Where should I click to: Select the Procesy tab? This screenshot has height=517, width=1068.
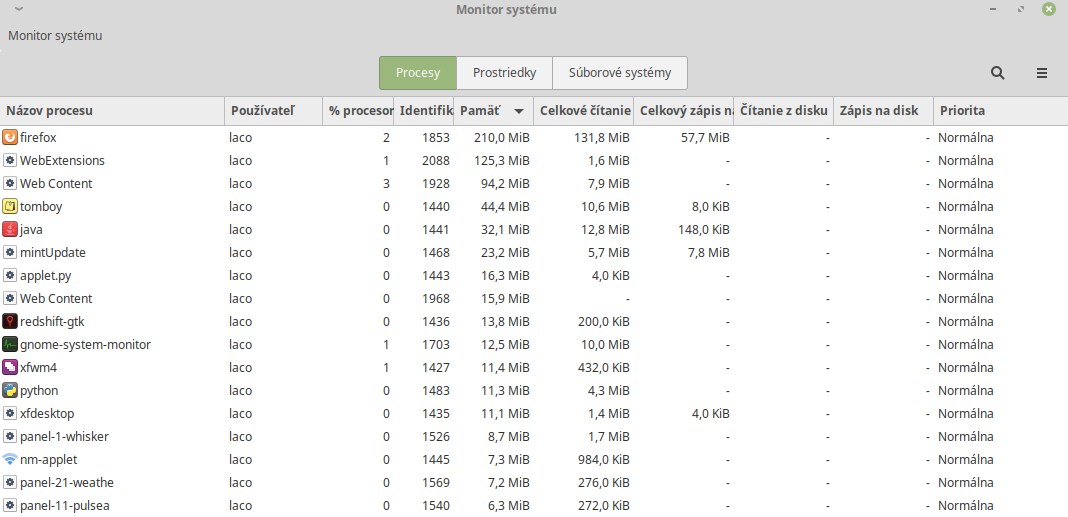[418, 73]
